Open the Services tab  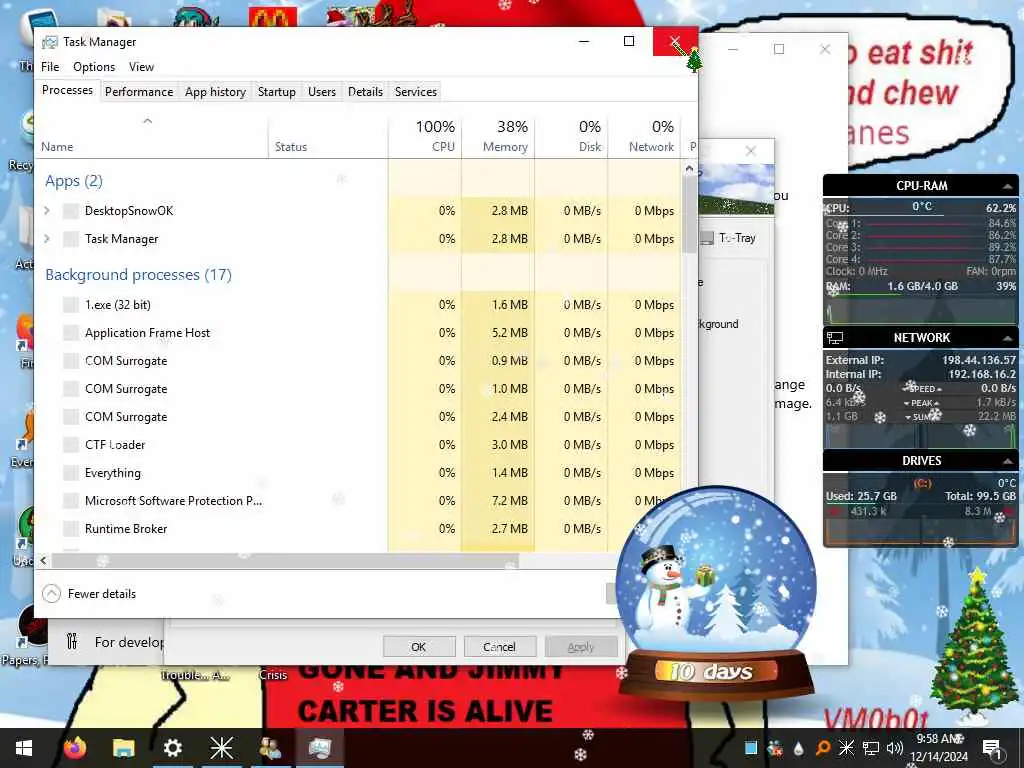pos(415,91)
